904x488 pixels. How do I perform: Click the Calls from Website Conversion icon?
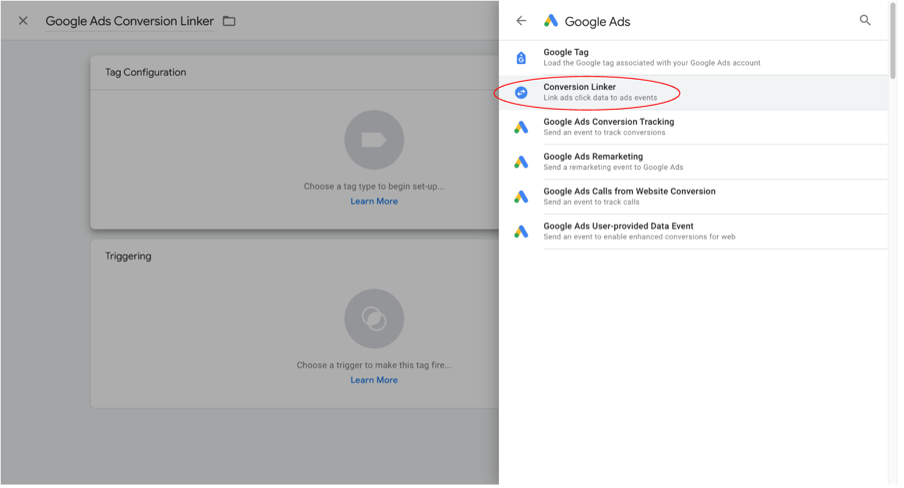[x=521, y=197]
